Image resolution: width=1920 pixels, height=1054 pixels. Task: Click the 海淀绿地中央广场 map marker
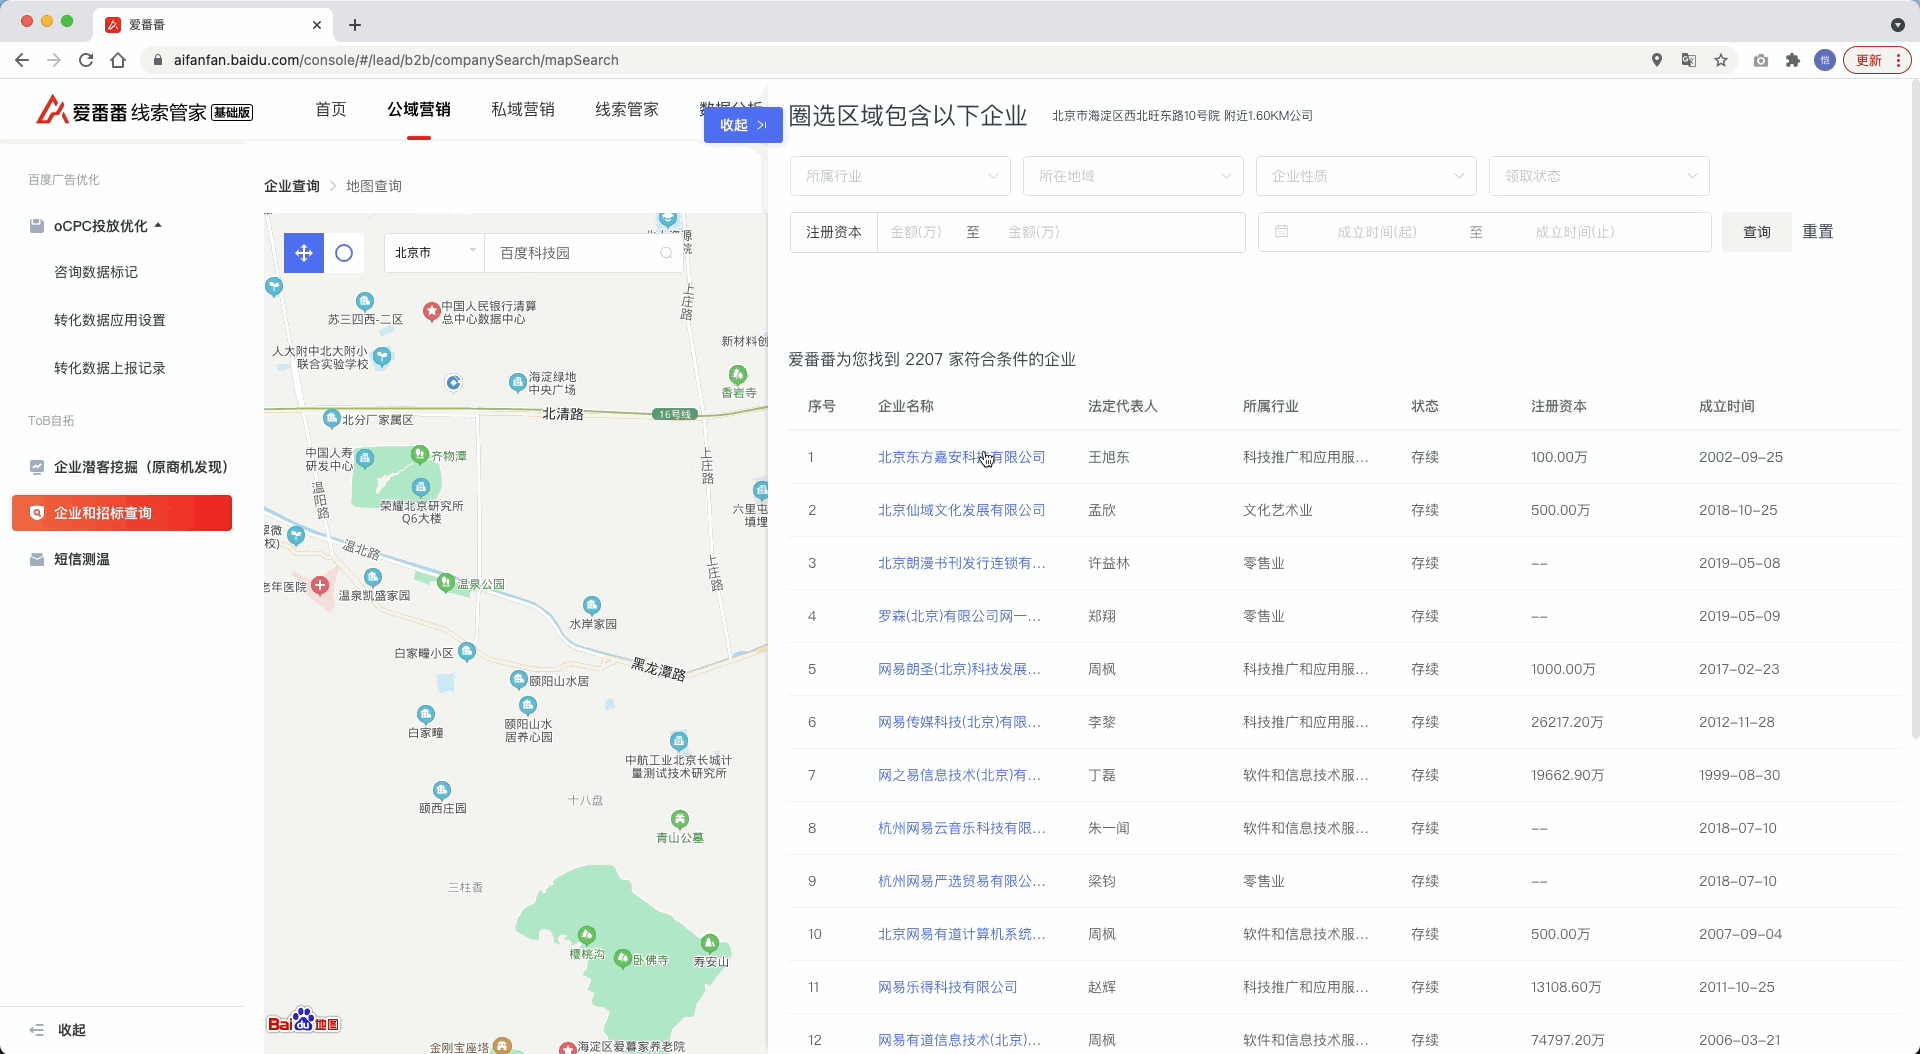point(517,381)
